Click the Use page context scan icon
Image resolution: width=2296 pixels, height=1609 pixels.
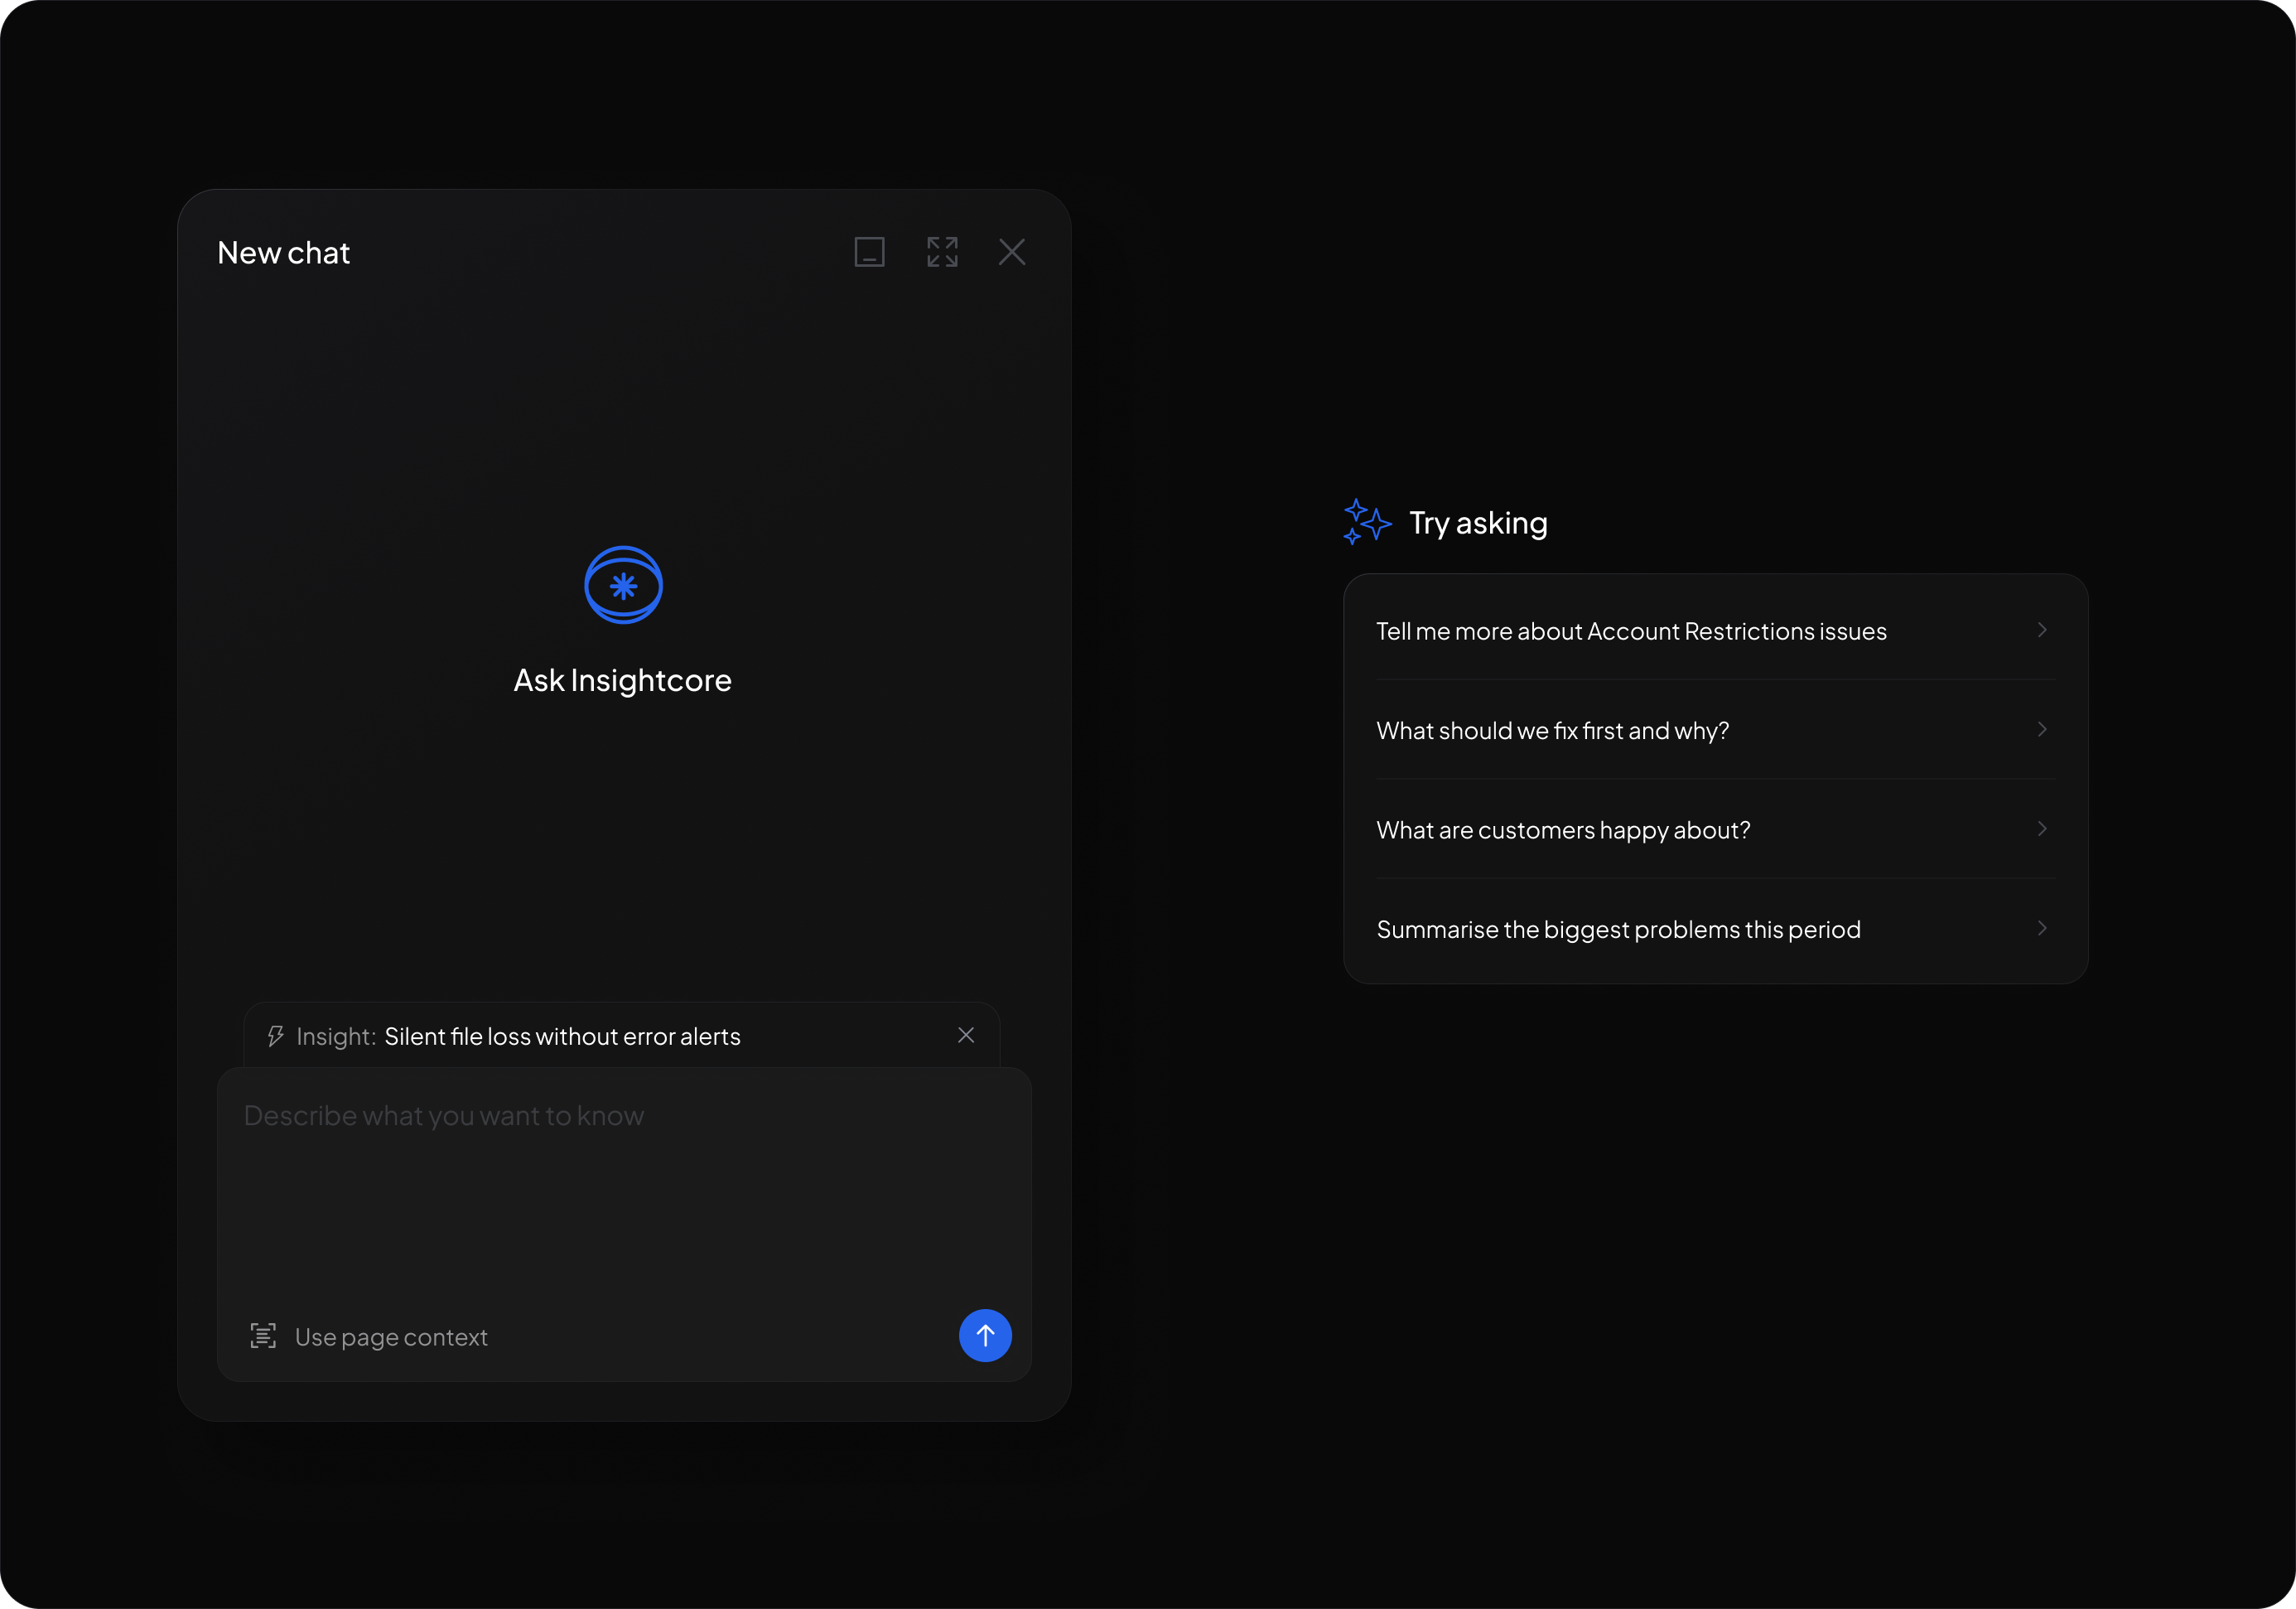263,1336
